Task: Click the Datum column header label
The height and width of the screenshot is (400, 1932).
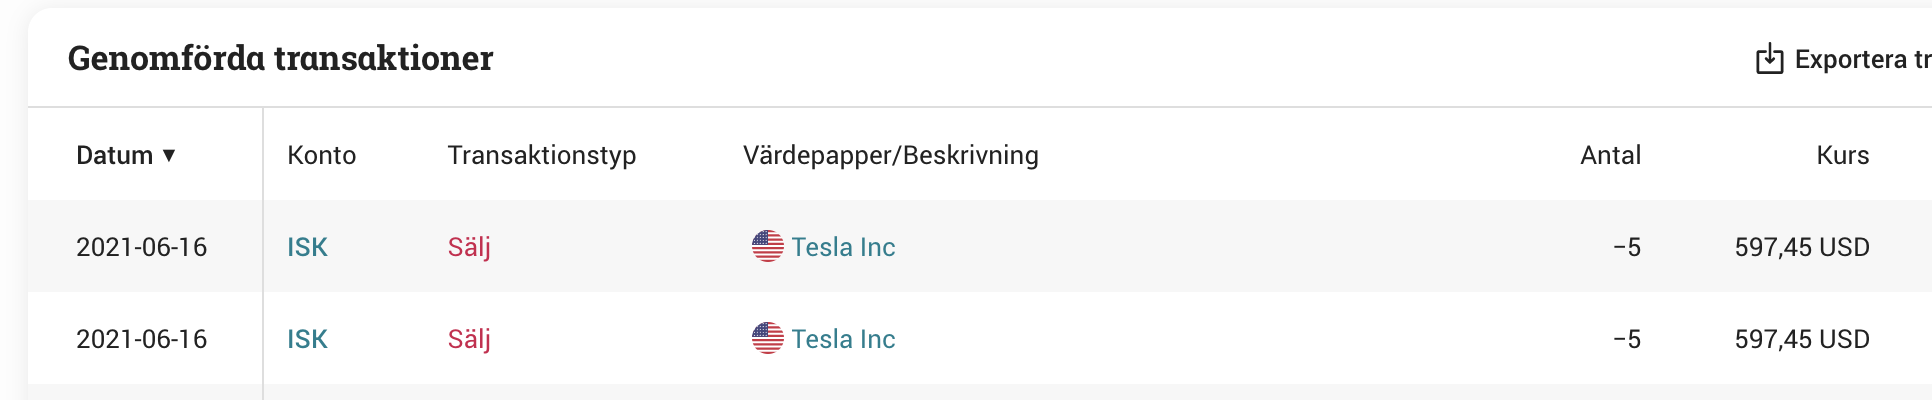Action: point(114,155)
